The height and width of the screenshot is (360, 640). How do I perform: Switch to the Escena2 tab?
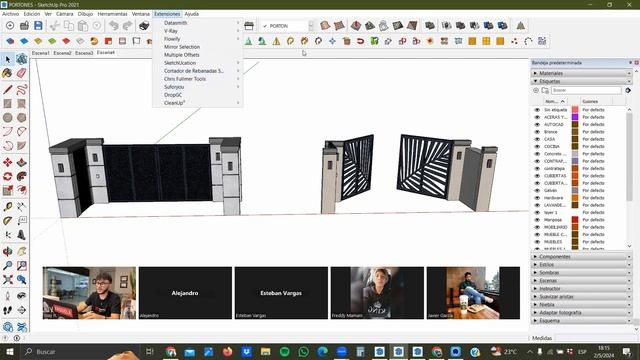click(x=62, y=53)
